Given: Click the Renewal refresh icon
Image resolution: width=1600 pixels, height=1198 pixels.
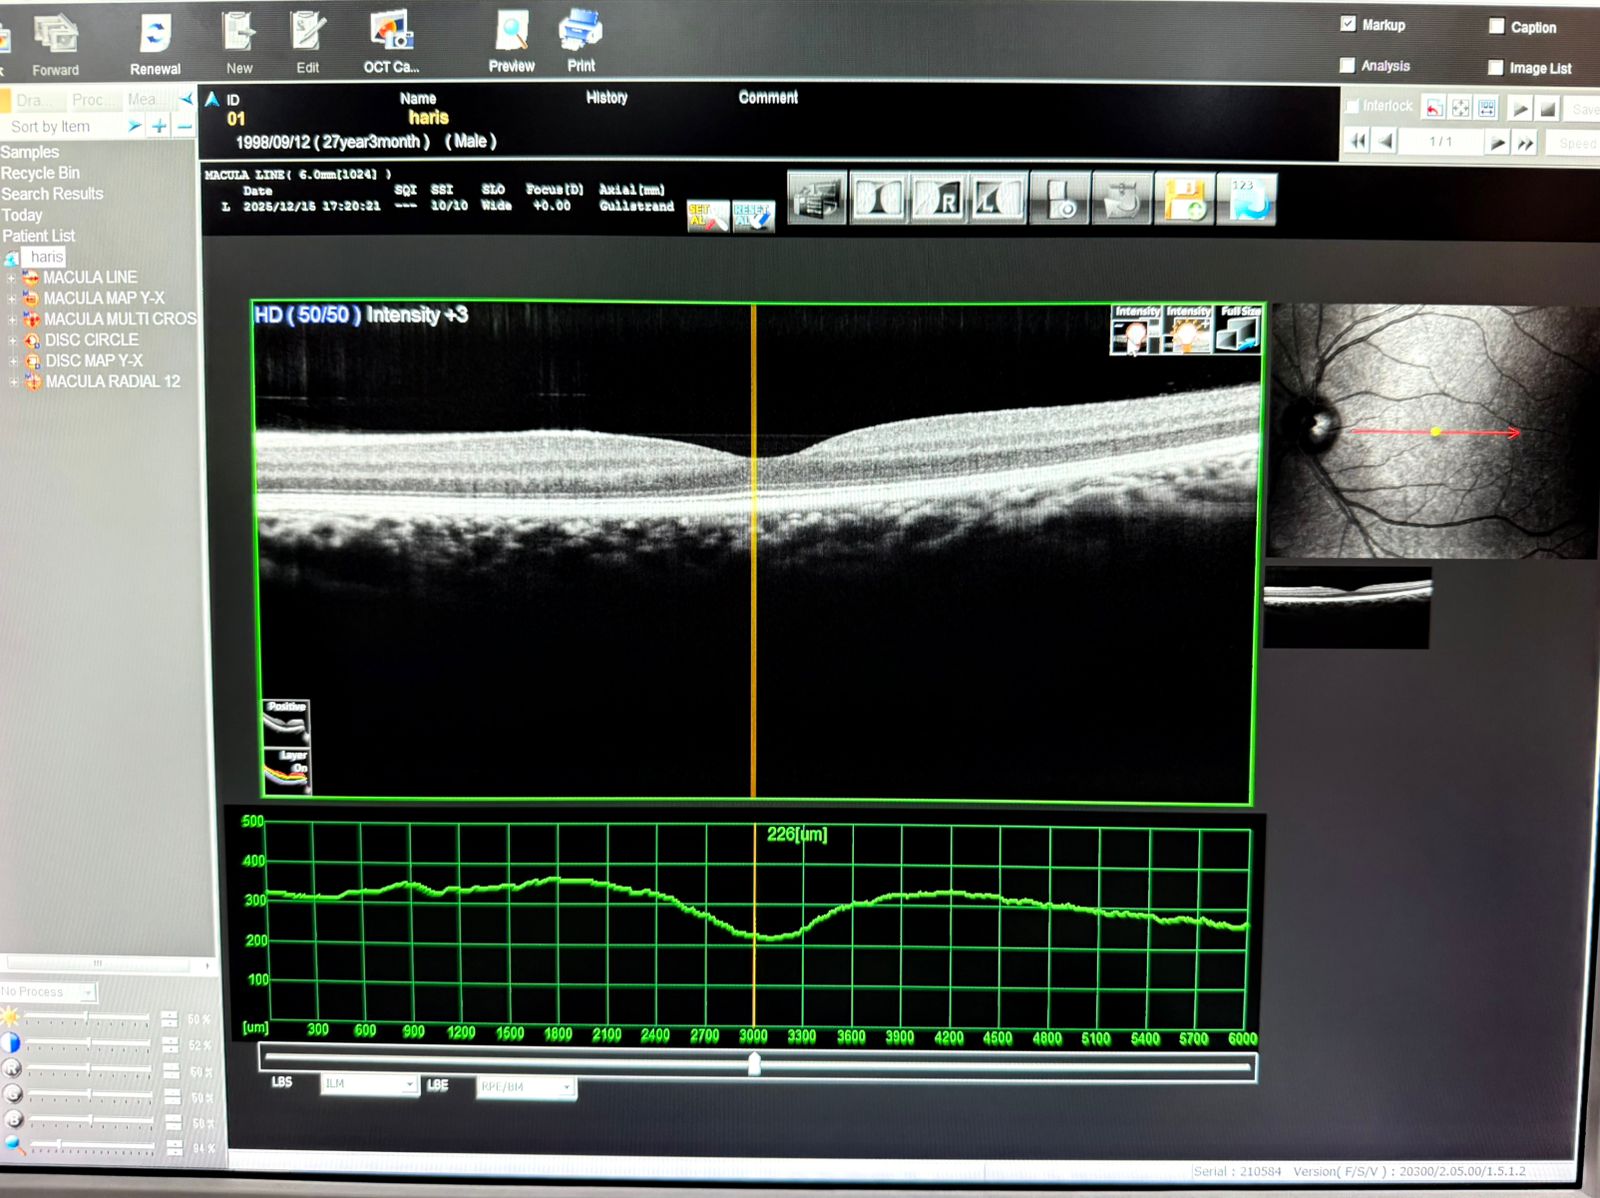Looking at the screenshot, I should click(x=155, y=34).
